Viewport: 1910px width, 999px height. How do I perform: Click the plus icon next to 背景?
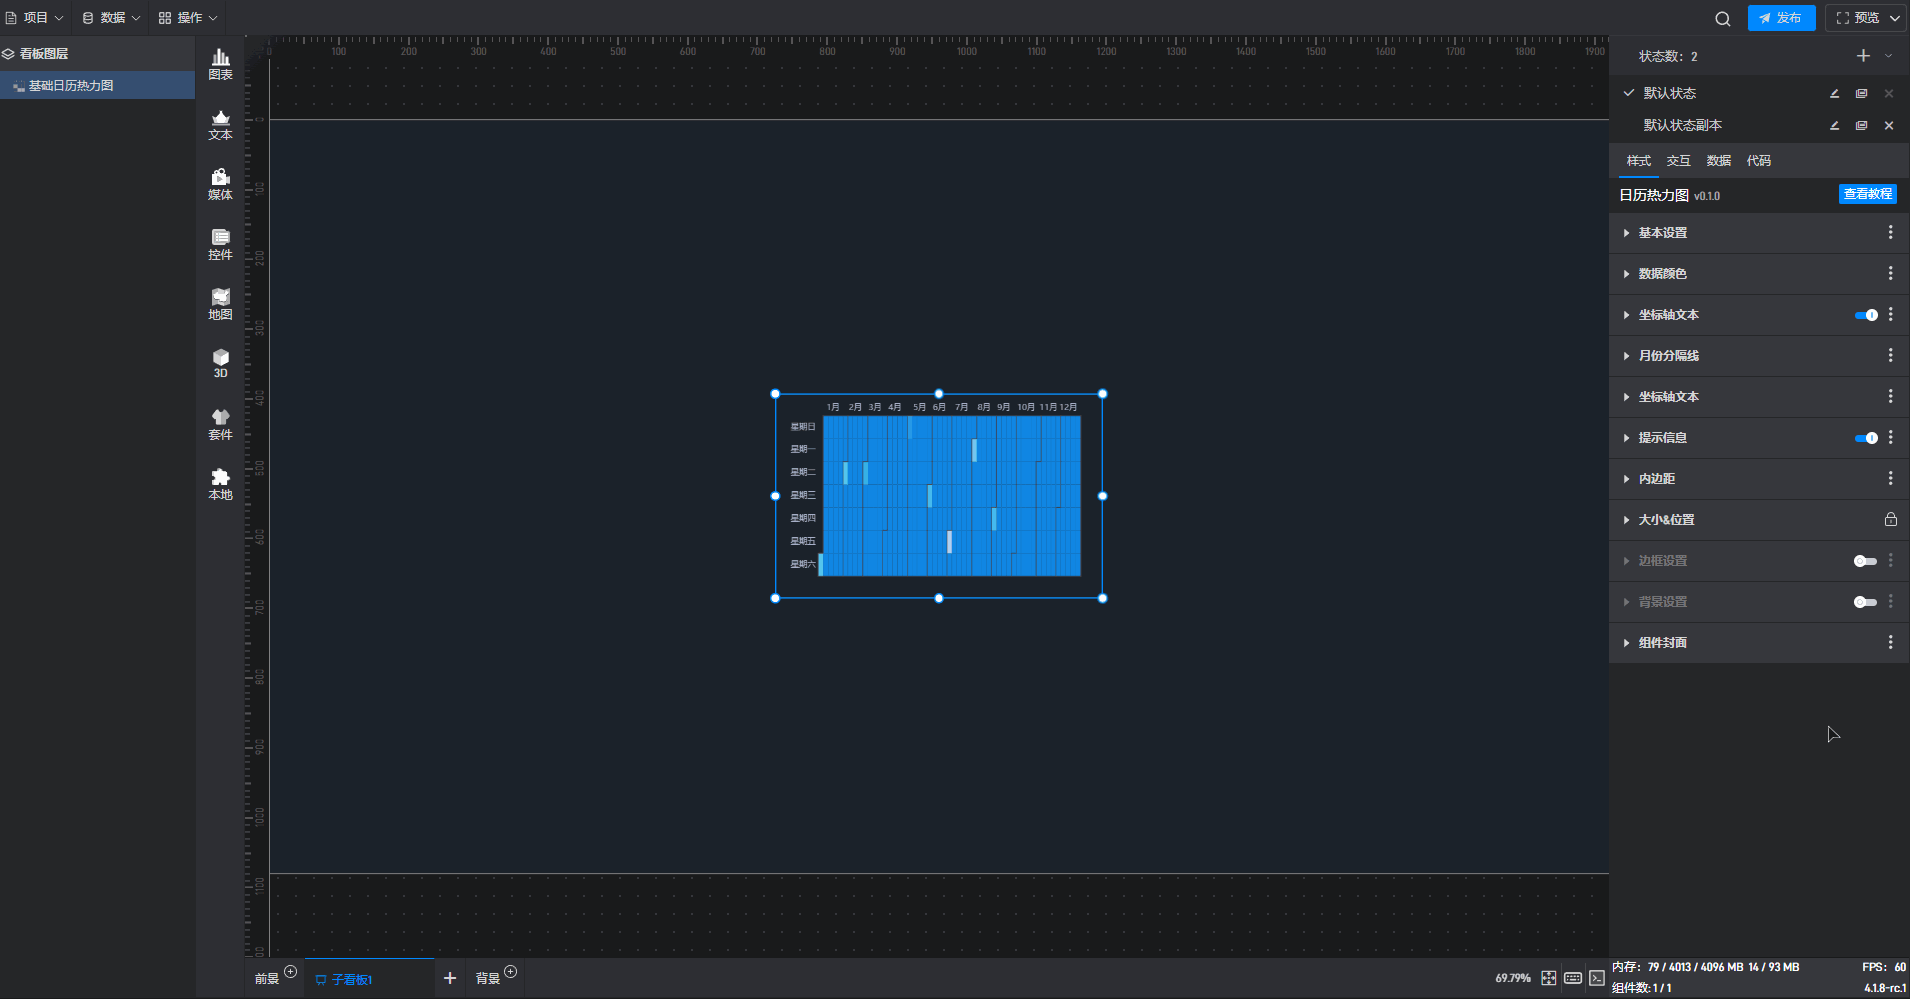pyautogui.click(x=511, y=972)
